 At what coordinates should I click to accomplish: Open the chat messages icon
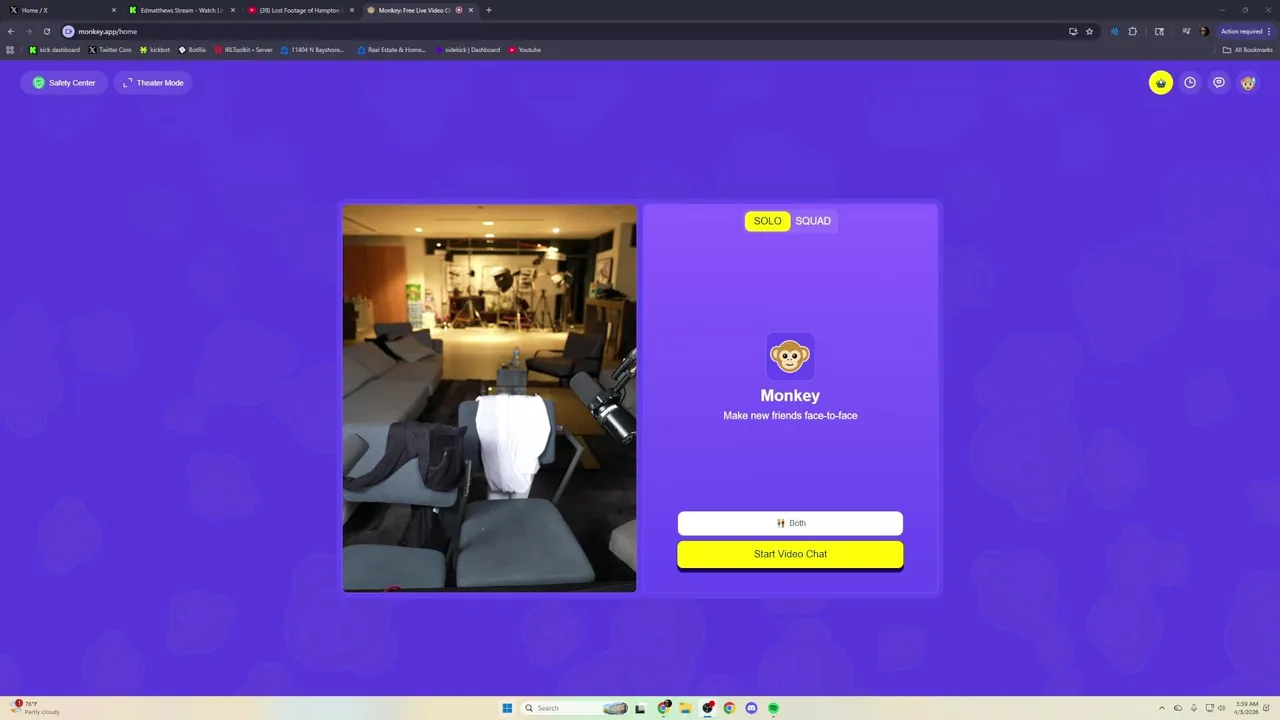point(1219,83)
